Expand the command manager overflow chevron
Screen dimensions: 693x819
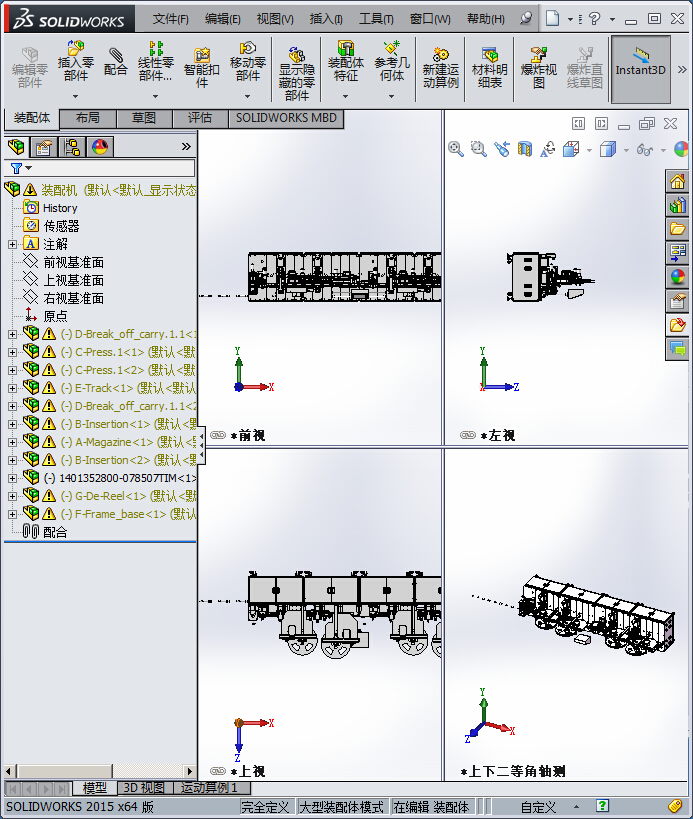(682, 69)
